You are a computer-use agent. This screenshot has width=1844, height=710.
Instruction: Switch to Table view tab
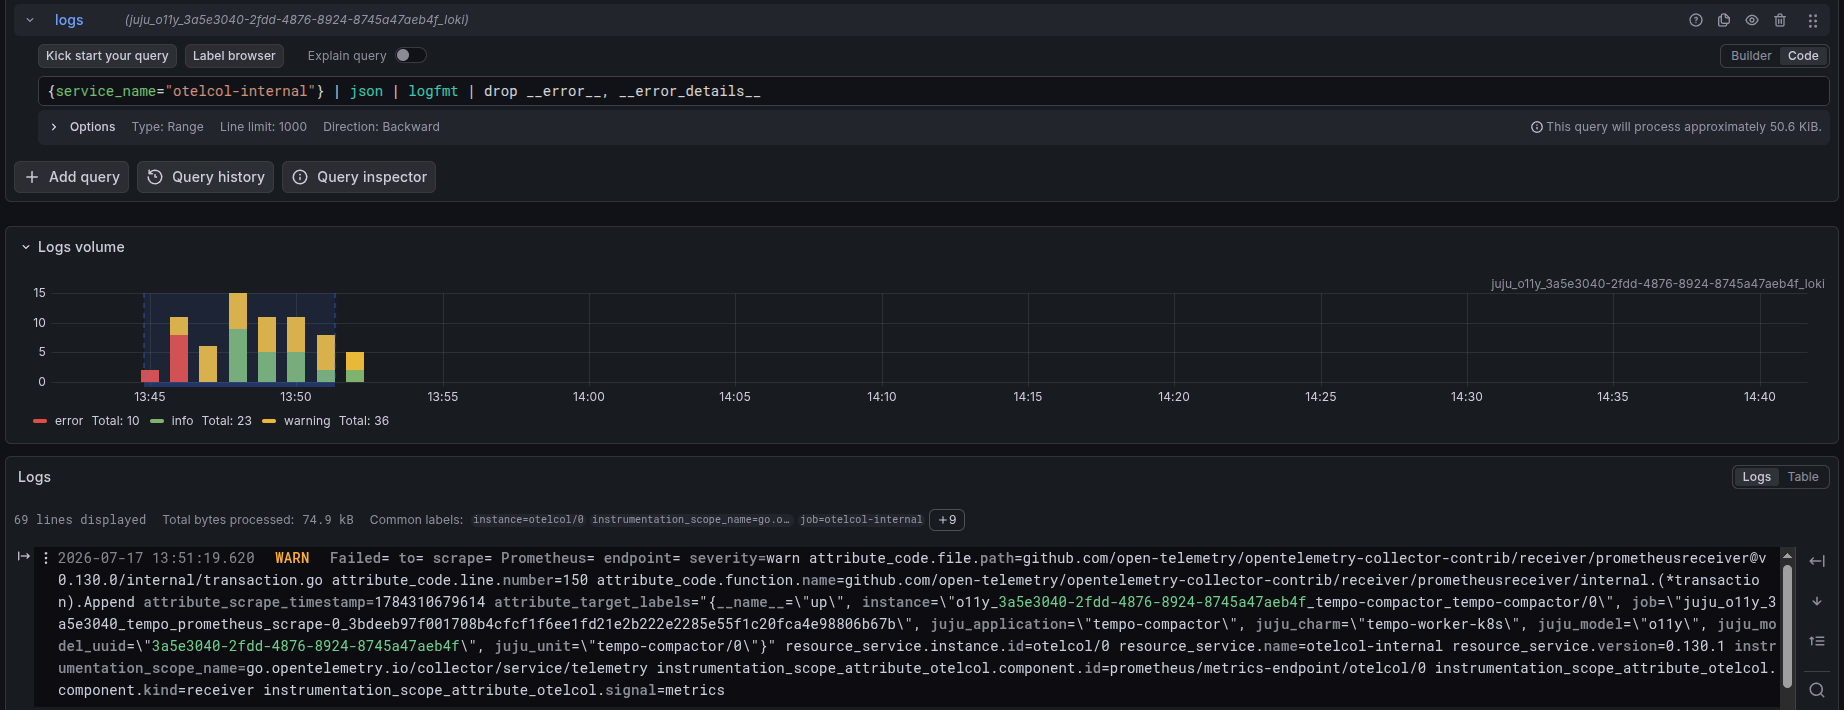1803,477
